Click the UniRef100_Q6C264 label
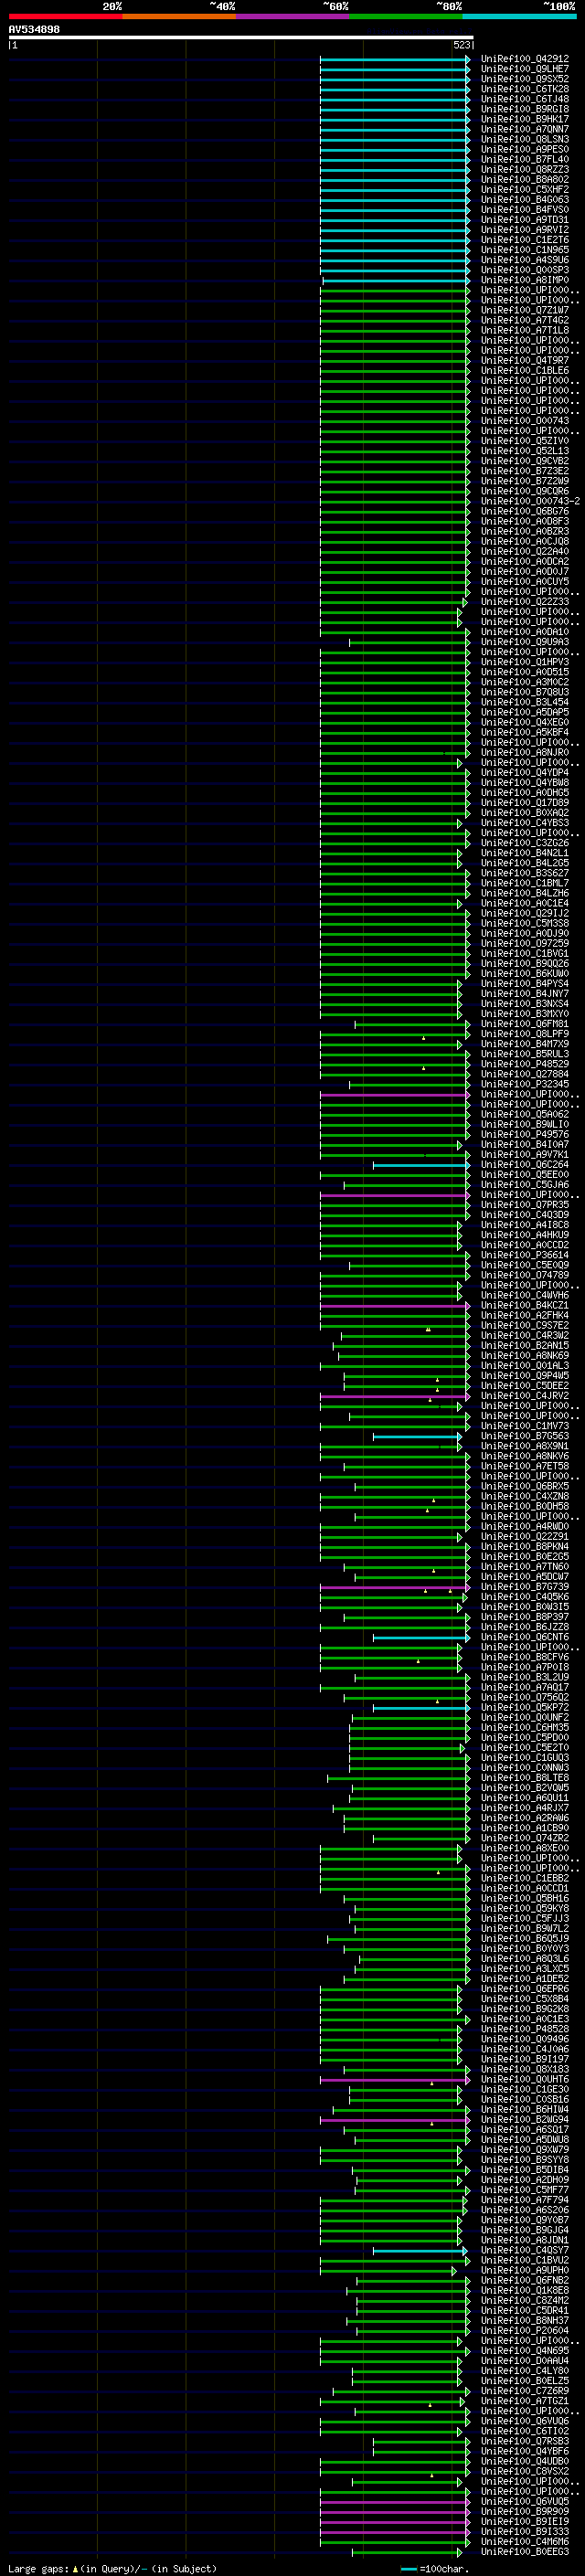Viewport: 585px width, 2576px height. pos(524,1164)
